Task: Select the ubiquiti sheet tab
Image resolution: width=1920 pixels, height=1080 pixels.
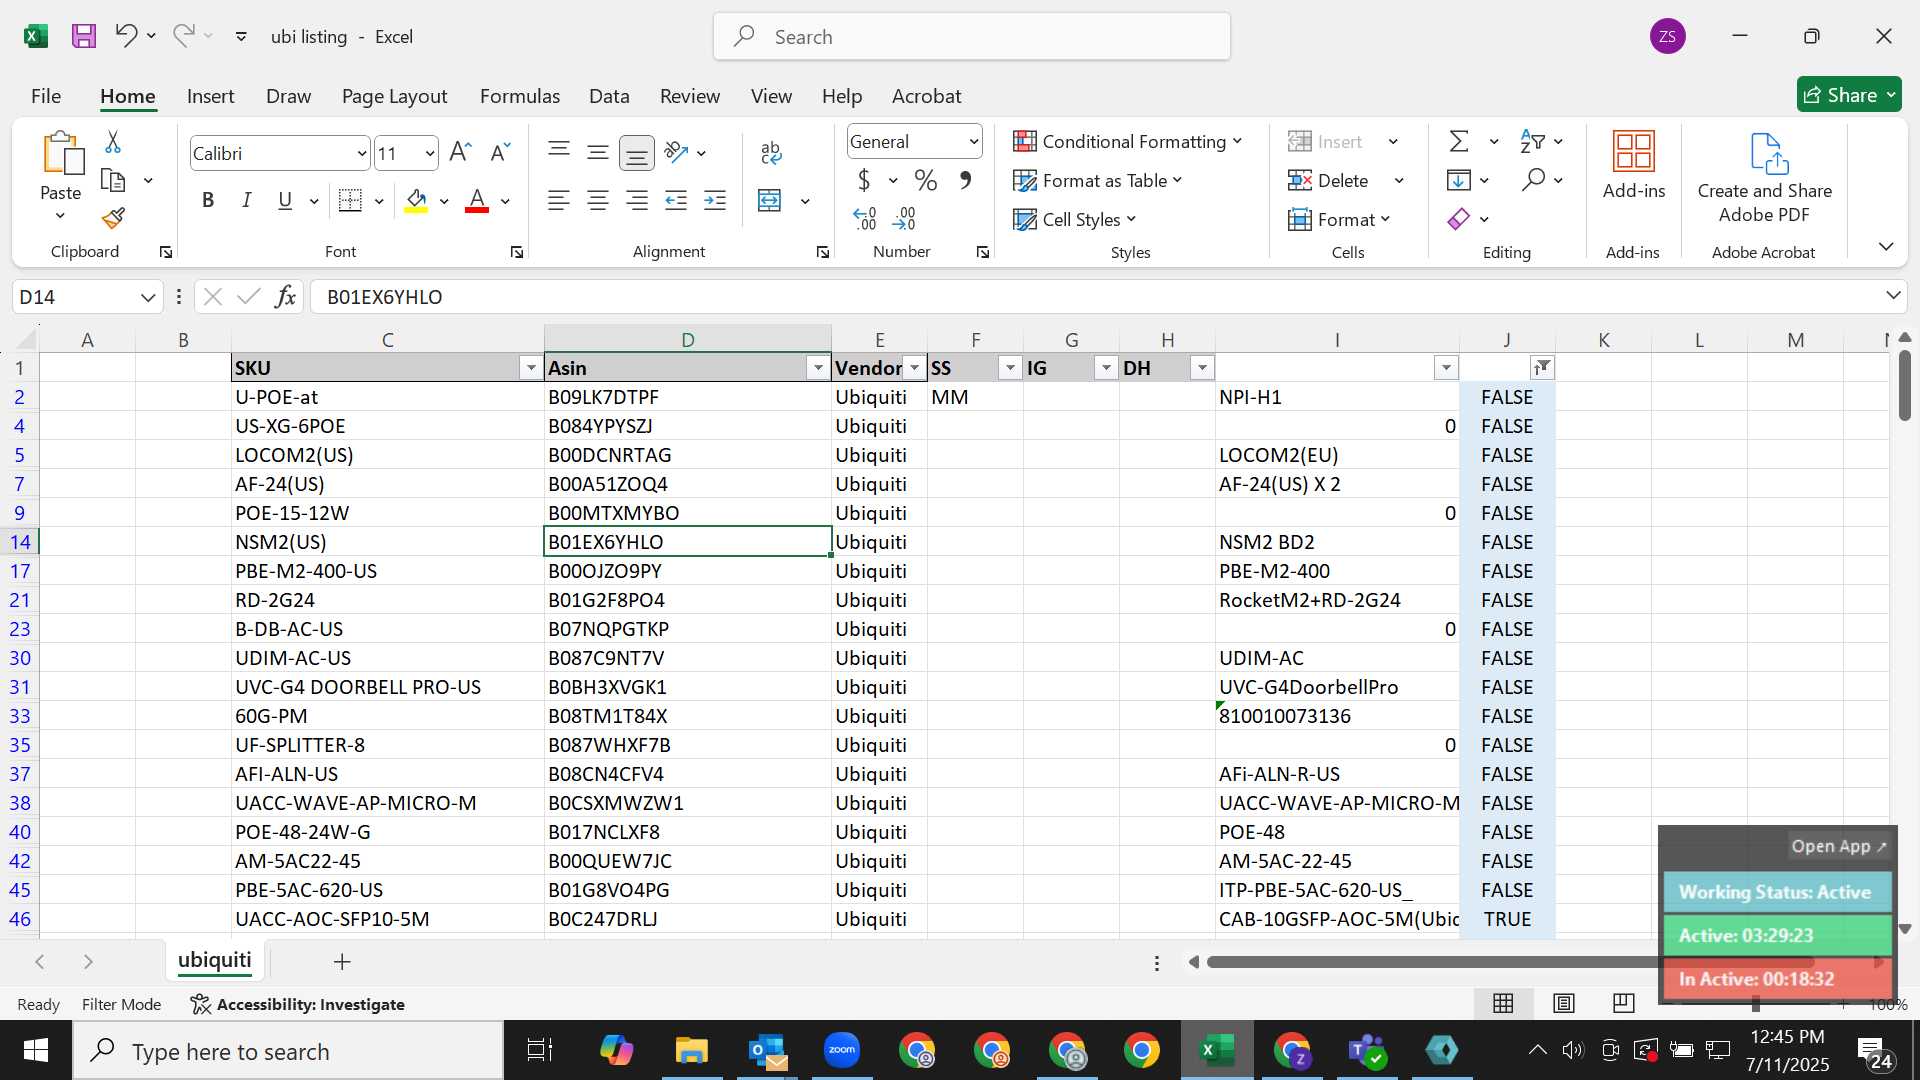Action: 215,961
